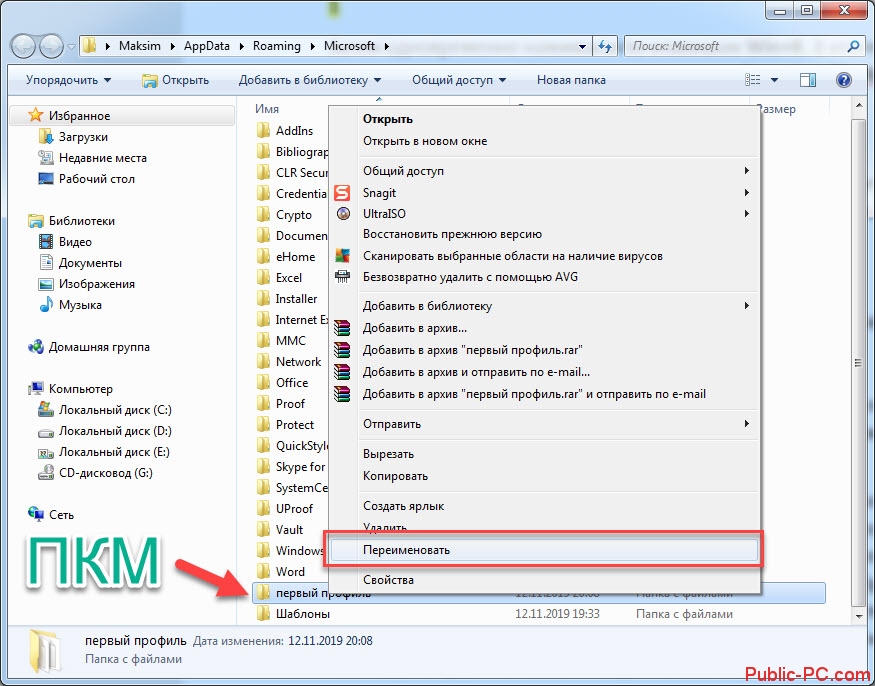875x686 pixels.
Task: Expand the arrow after Roaming in path
Action: coord(312,46)
